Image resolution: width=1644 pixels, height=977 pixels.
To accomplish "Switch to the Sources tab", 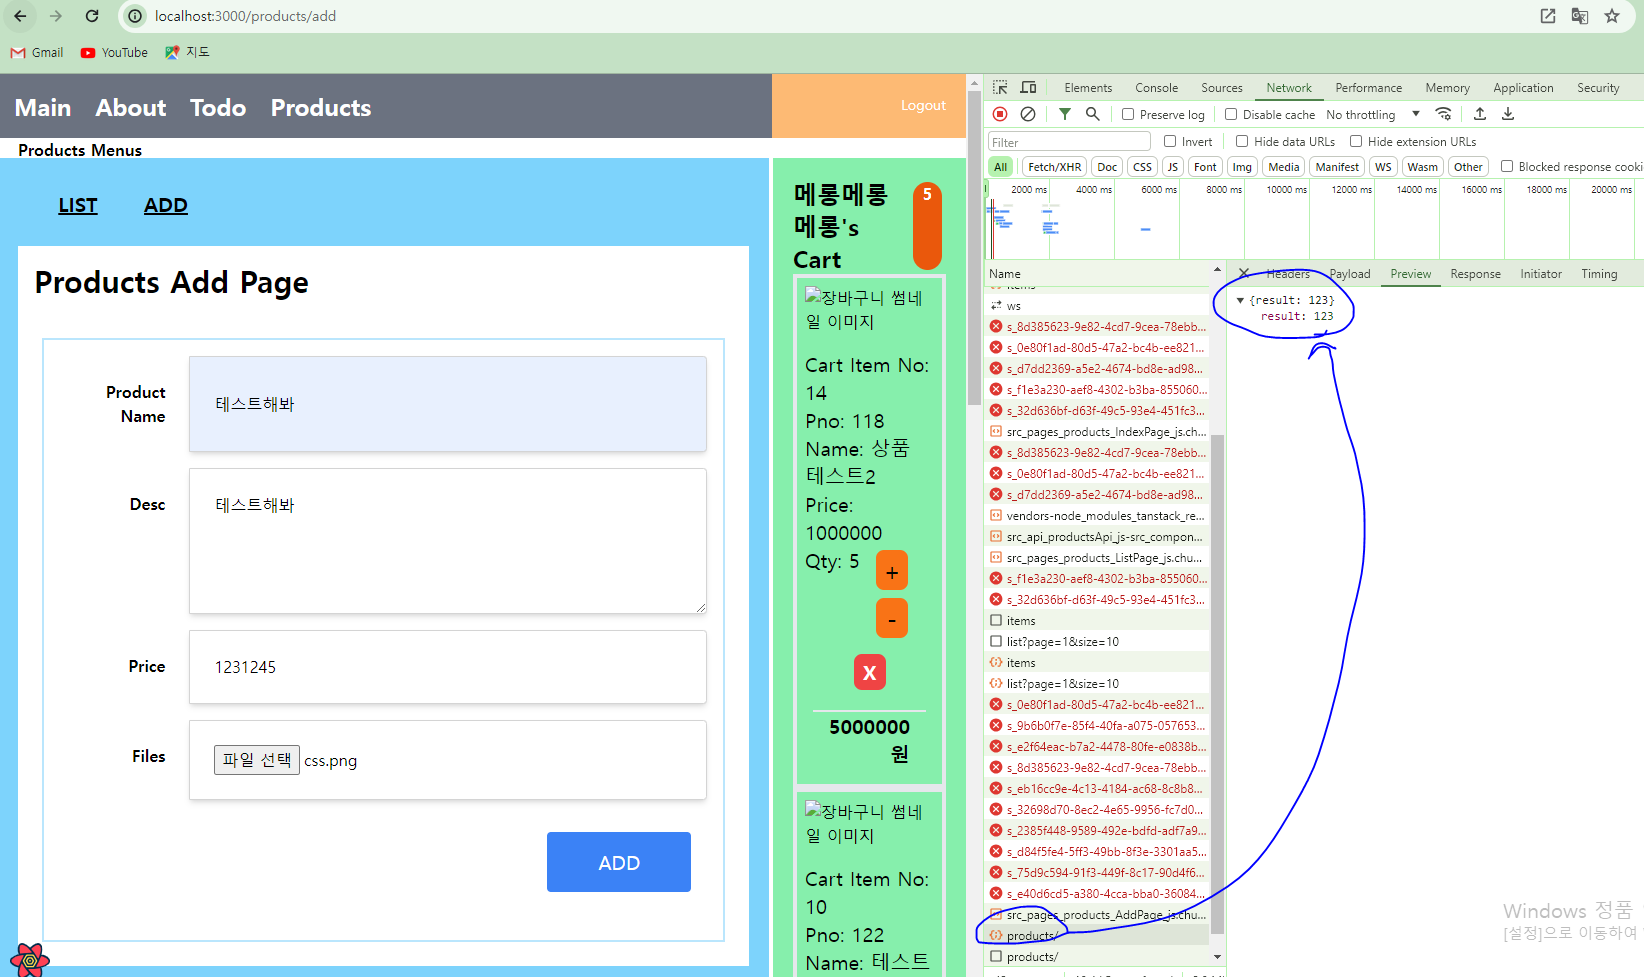I will [1222, 88].
